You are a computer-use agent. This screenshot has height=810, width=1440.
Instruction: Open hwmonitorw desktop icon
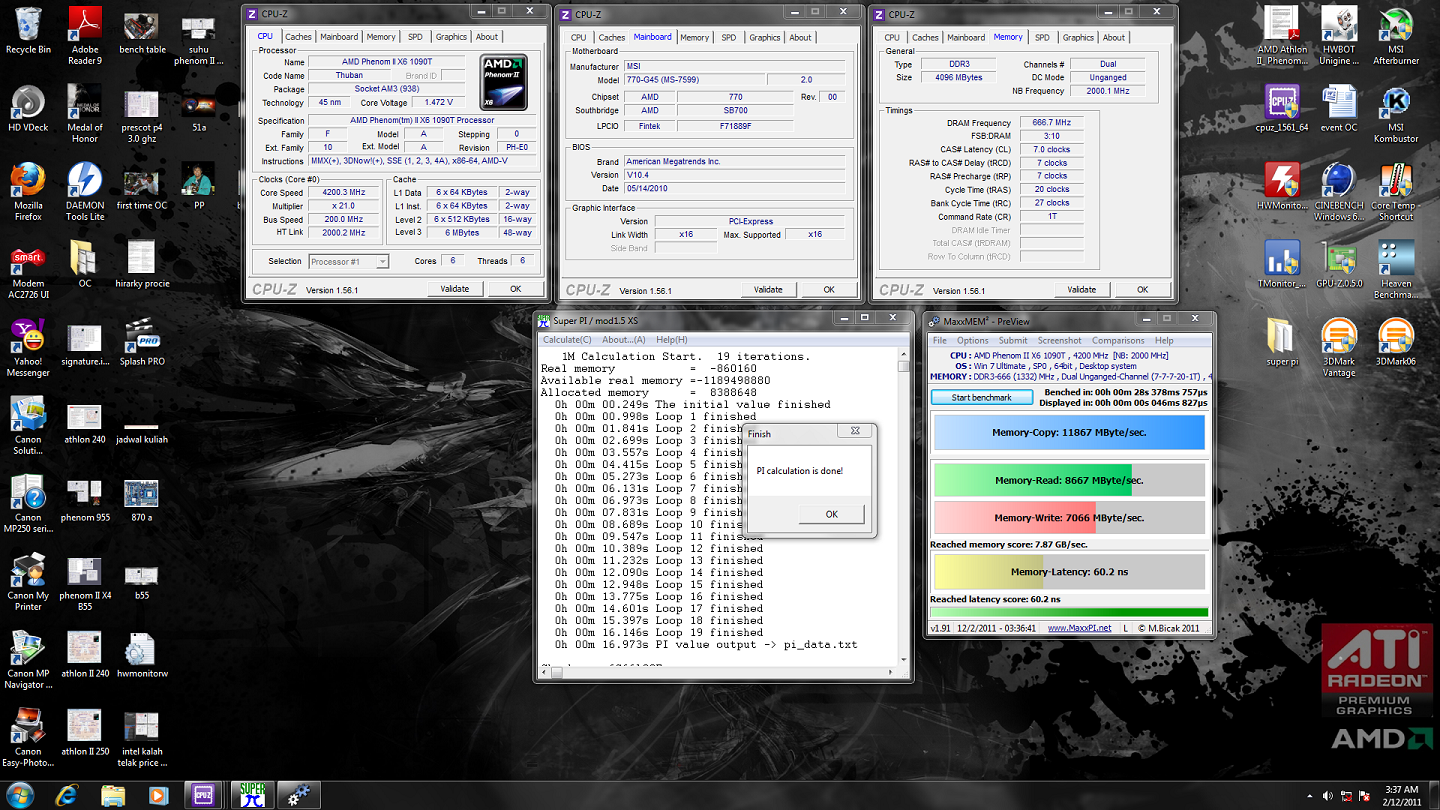click(142, 655)
